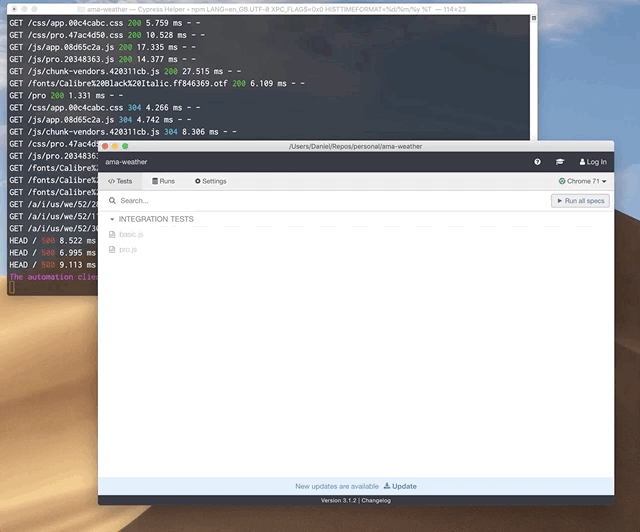Open the help question mark icon

click(537, 162)
